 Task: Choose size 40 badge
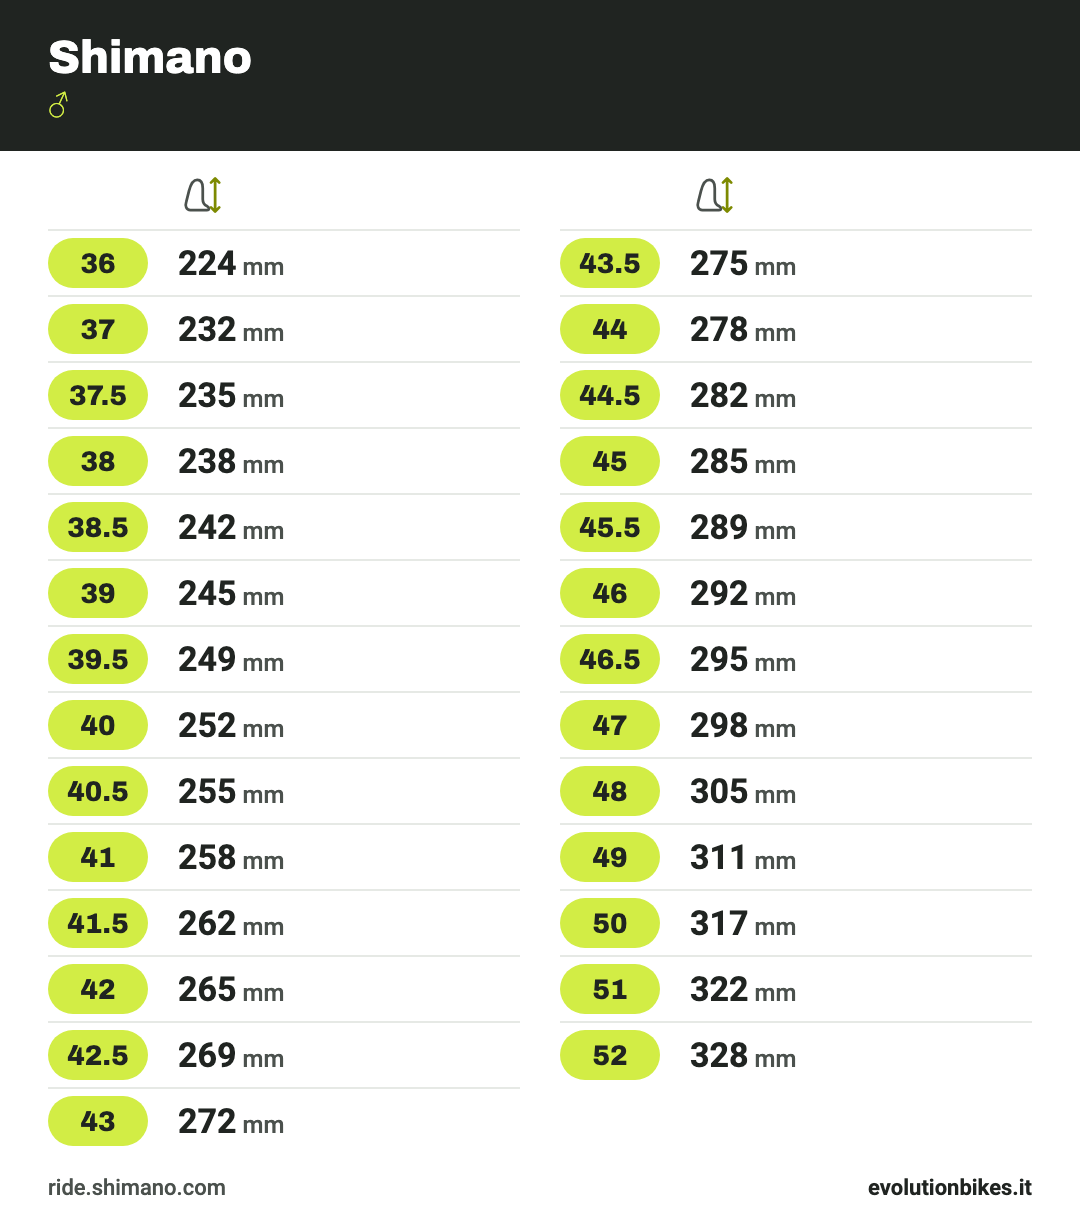tap(98, 725)
